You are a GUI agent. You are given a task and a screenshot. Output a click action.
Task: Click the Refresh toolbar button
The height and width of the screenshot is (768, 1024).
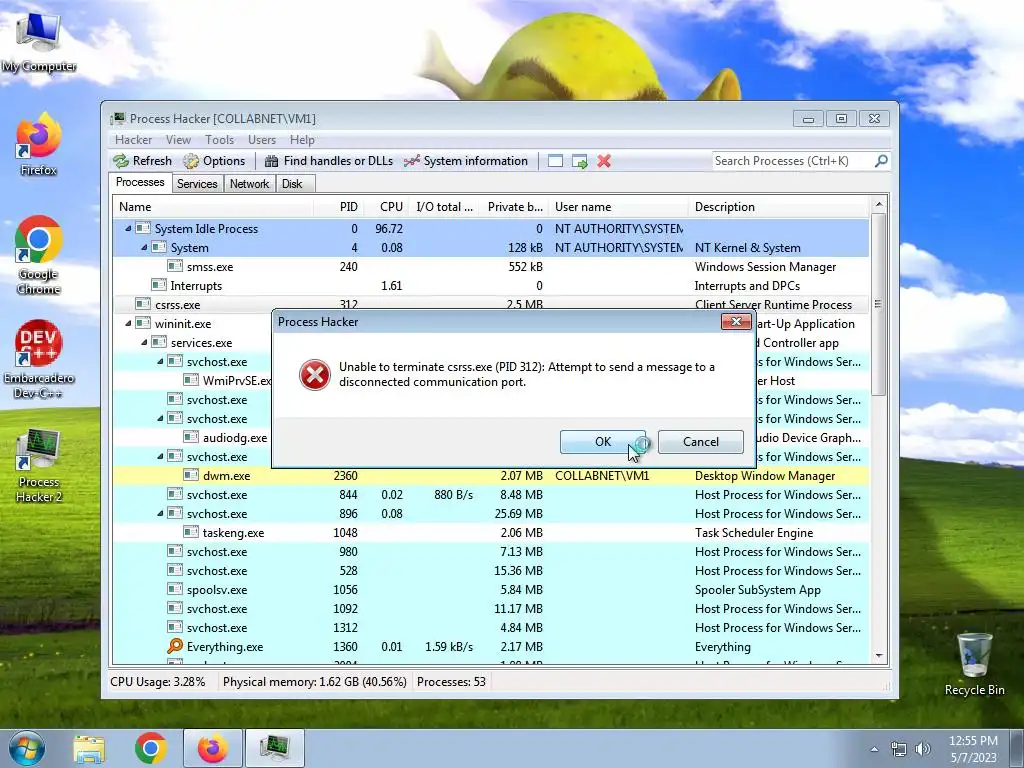click(142, 161)
